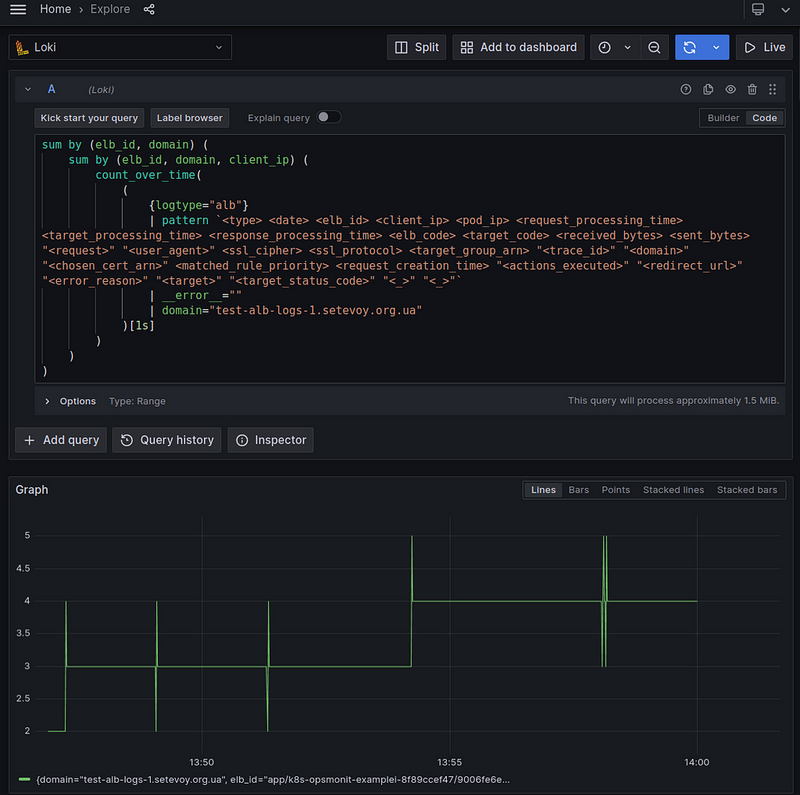Image resolution: width=800 pixels, height=795 pixels.
Task: Toggle query A visibility eye icon
Action: 730,90
